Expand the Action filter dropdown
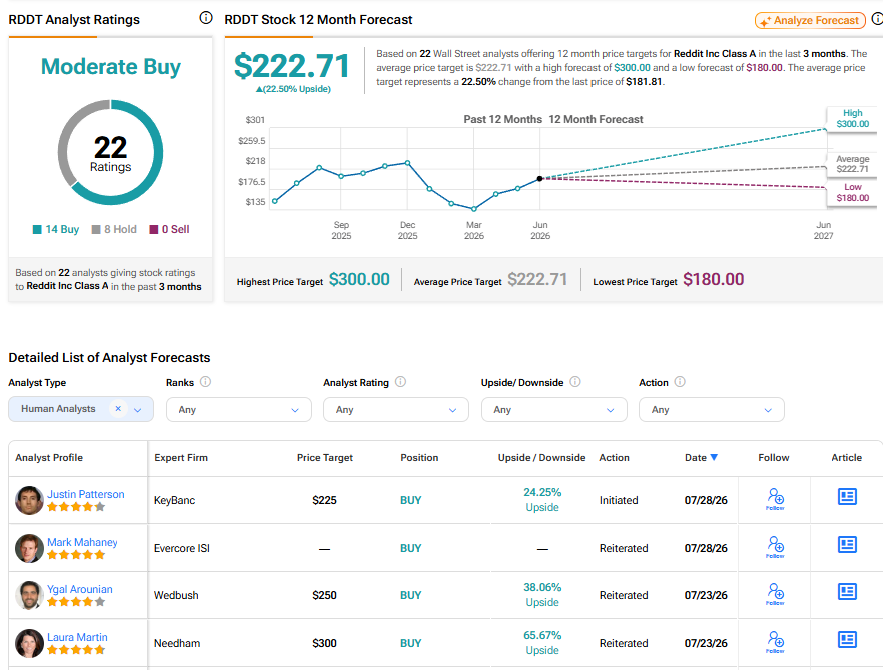 tap(711, 410)
